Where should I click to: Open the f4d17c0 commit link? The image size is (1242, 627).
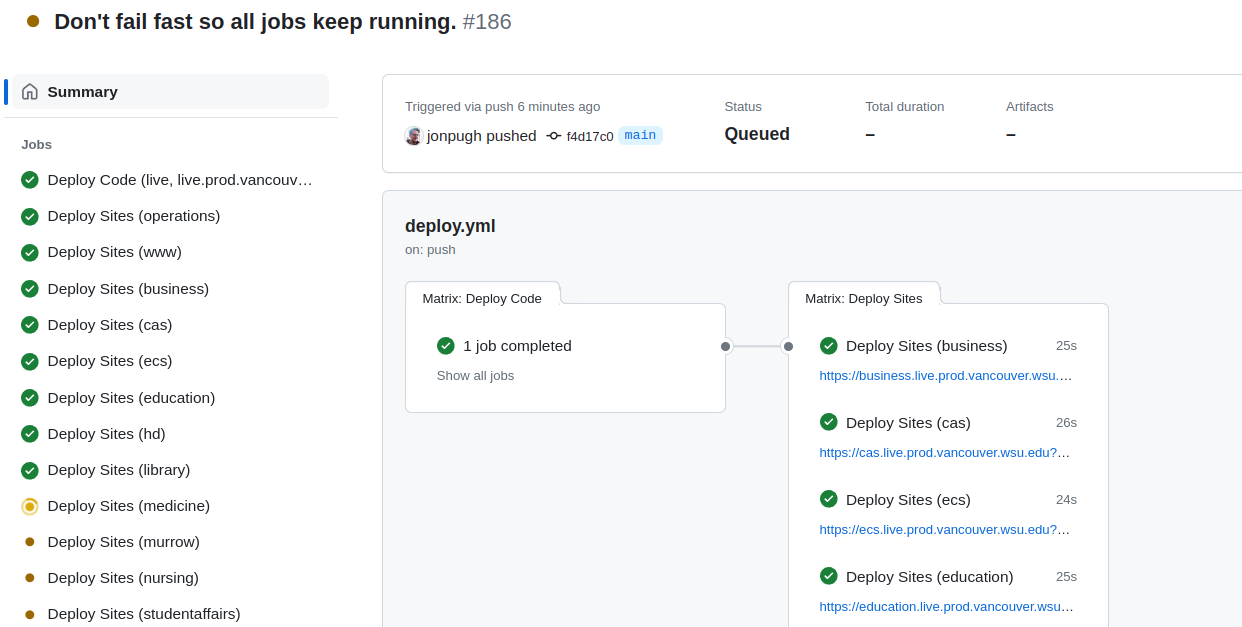pos(589,135)
